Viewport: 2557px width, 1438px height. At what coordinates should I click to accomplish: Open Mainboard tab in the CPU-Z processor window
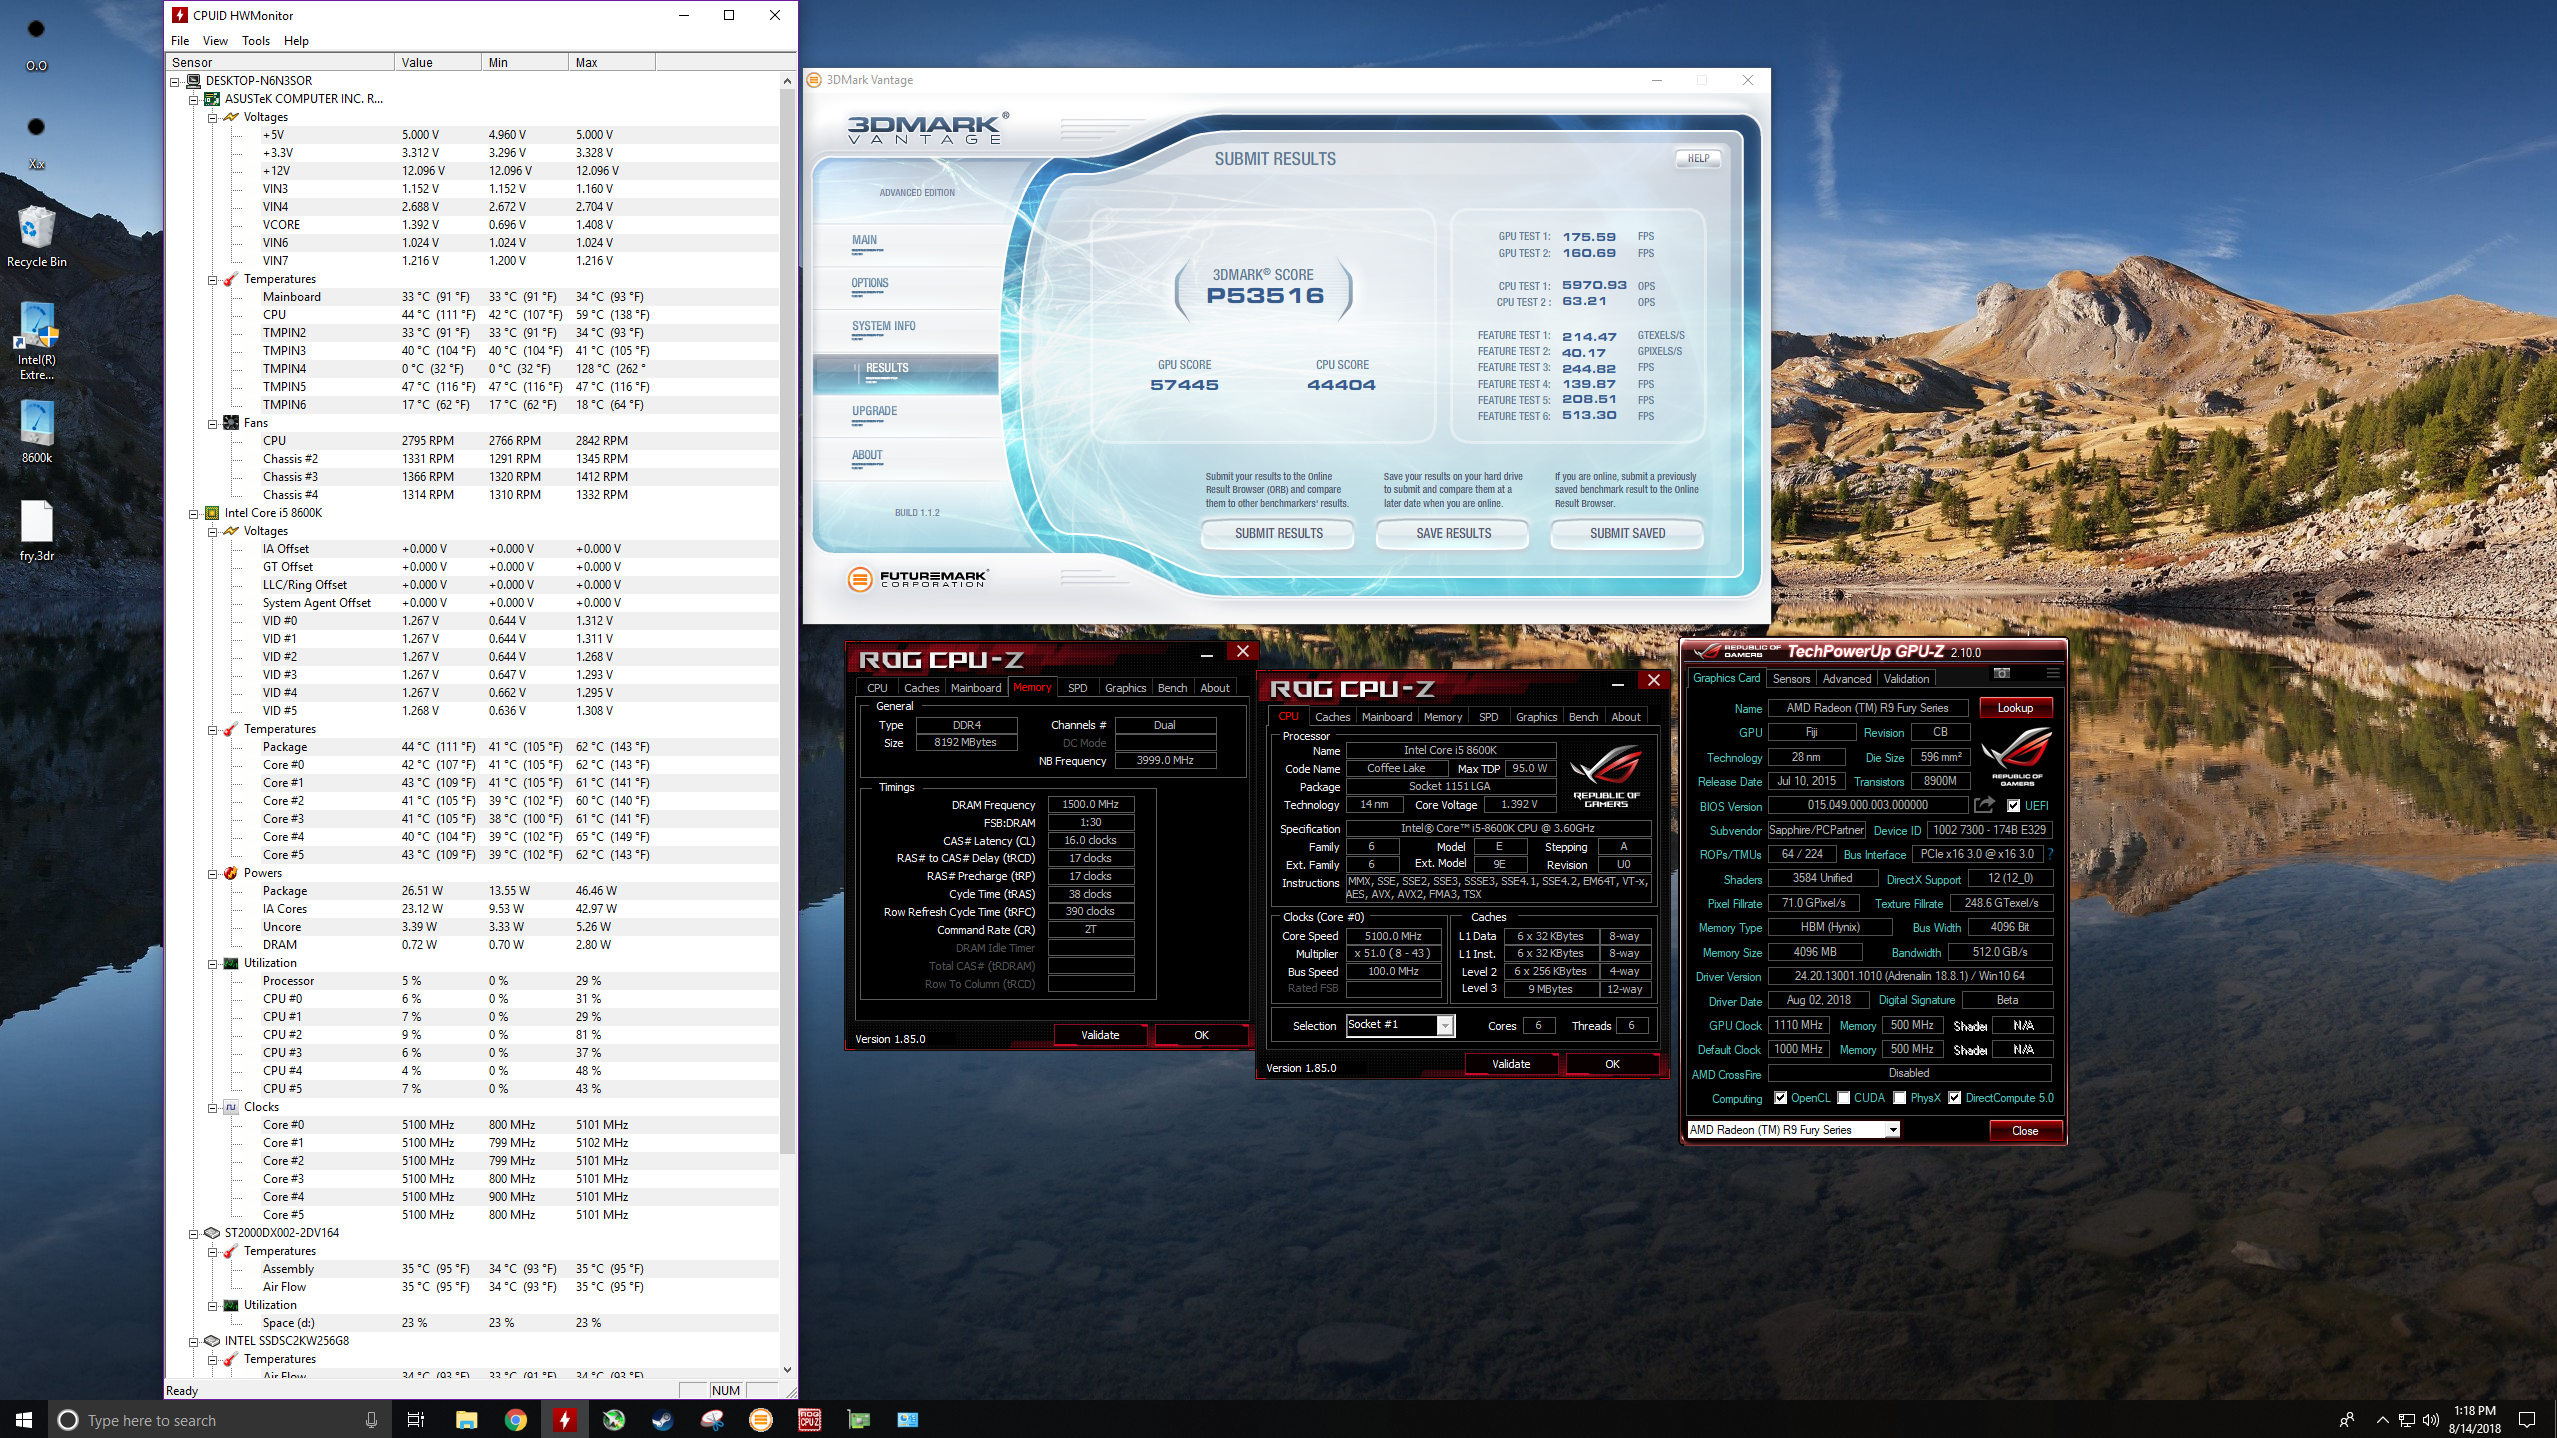[x=1387, y=717]
